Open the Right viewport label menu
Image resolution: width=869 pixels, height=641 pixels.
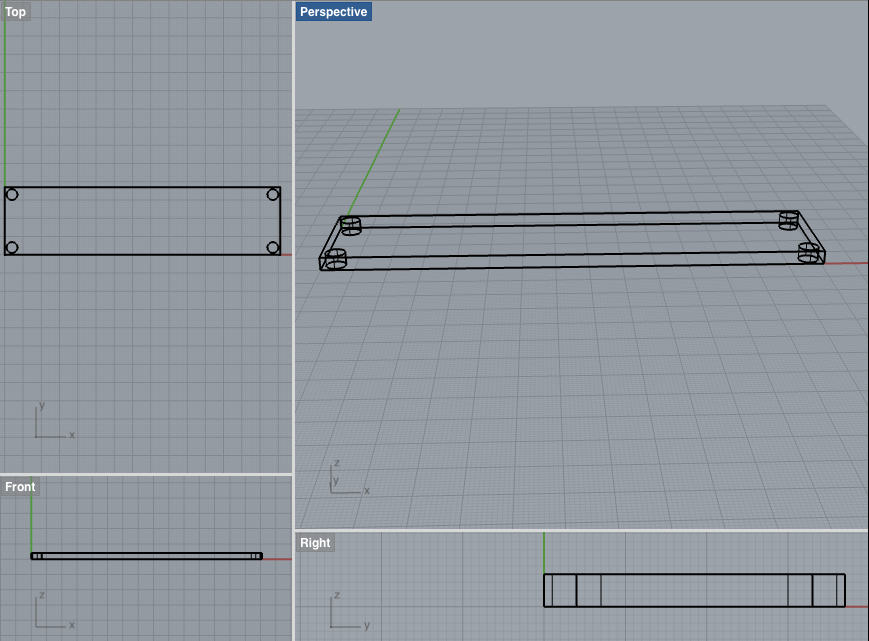tap(315, 543)
